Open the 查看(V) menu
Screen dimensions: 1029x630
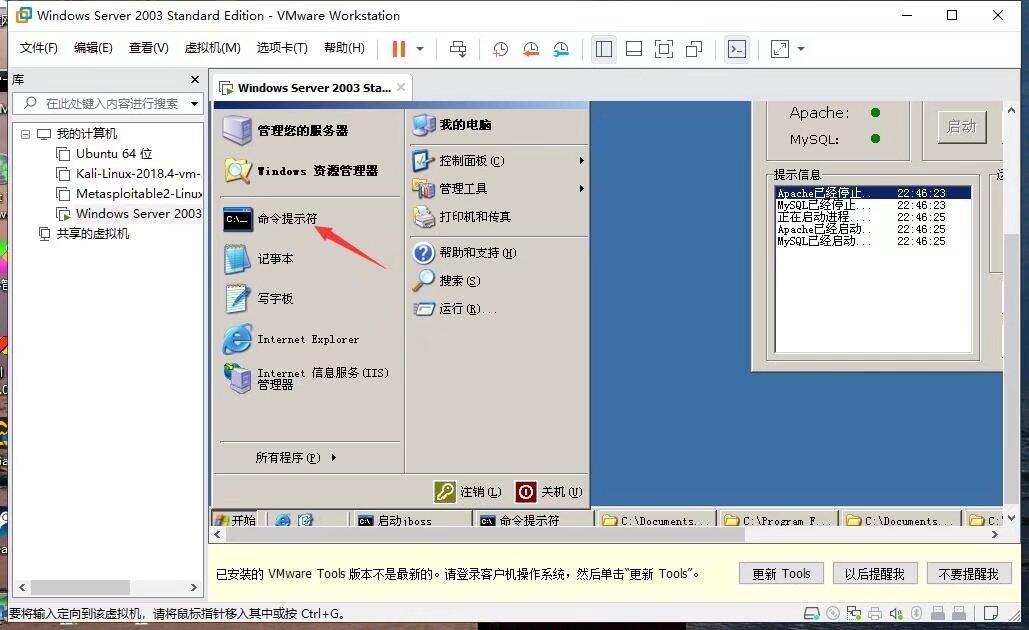[148, 48]
